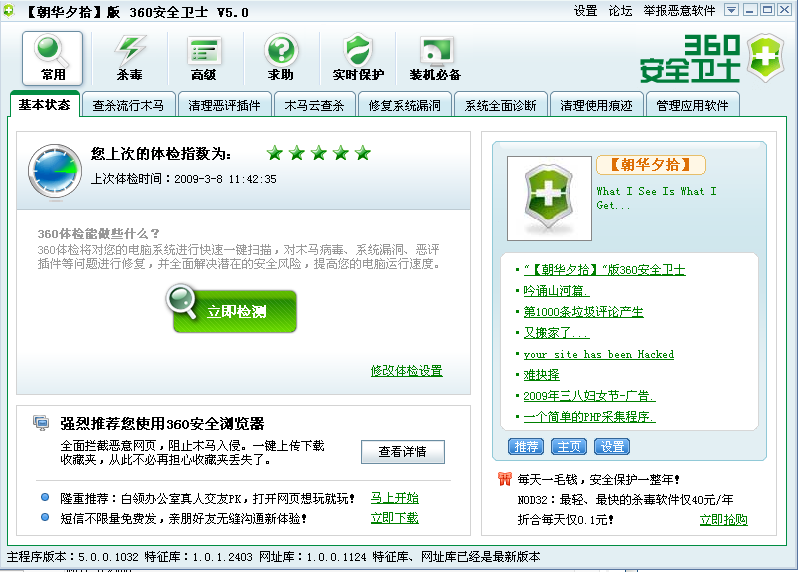Click the 360安全卫士 logo shield

tap(765, 58)
